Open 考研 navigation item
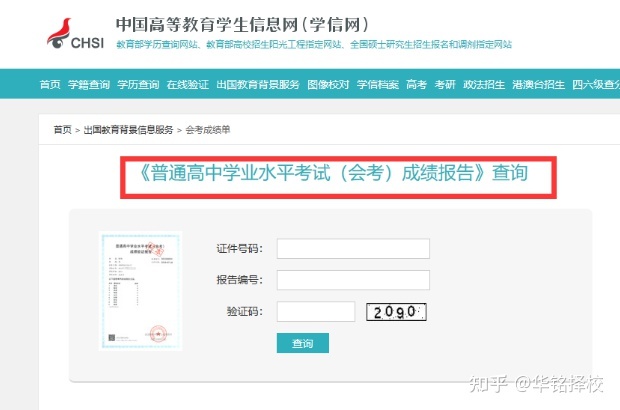This screenshot has height=410, width=620. pos(445,85)
